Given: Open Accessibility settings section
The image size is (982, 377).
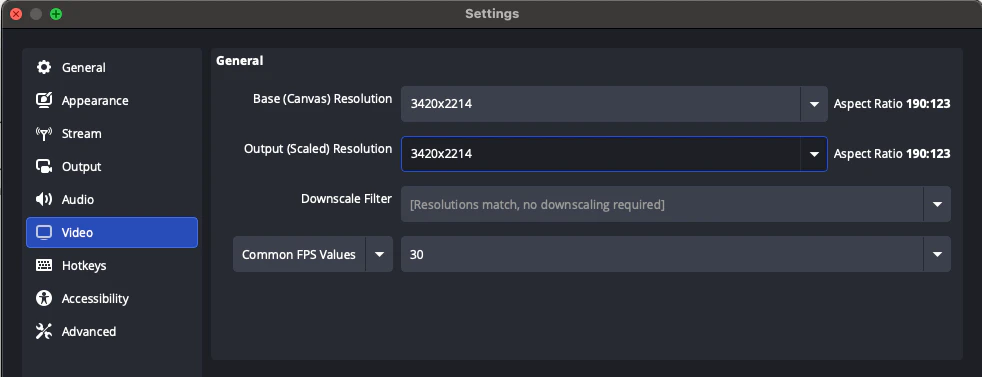Looking at the screenshot, I should [x=111, y=298].
